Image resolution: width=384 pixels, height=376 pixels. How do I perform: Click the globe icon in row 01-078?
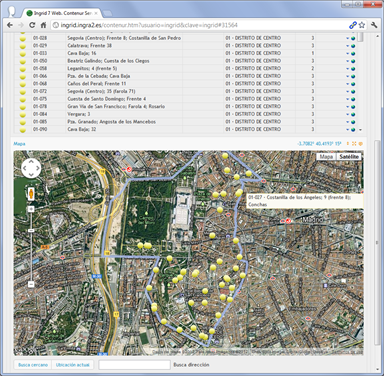click(x=353, y=107)
